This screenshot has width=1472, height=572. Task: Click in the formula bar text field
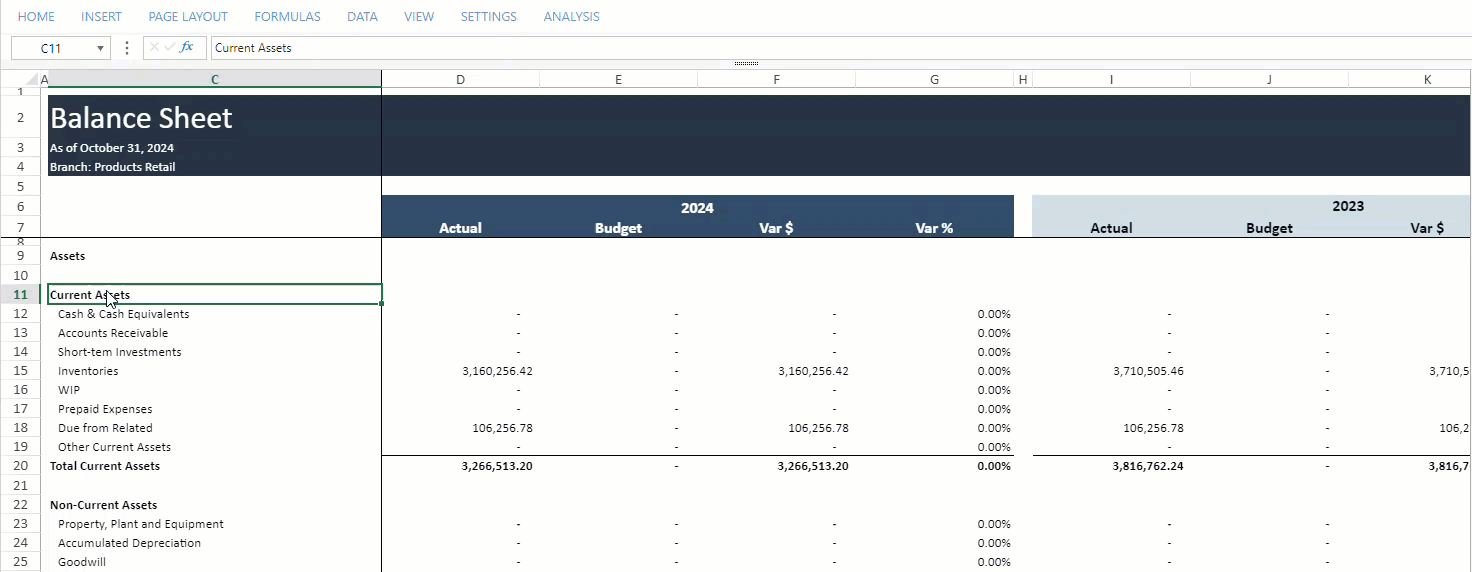coord(800,47)
